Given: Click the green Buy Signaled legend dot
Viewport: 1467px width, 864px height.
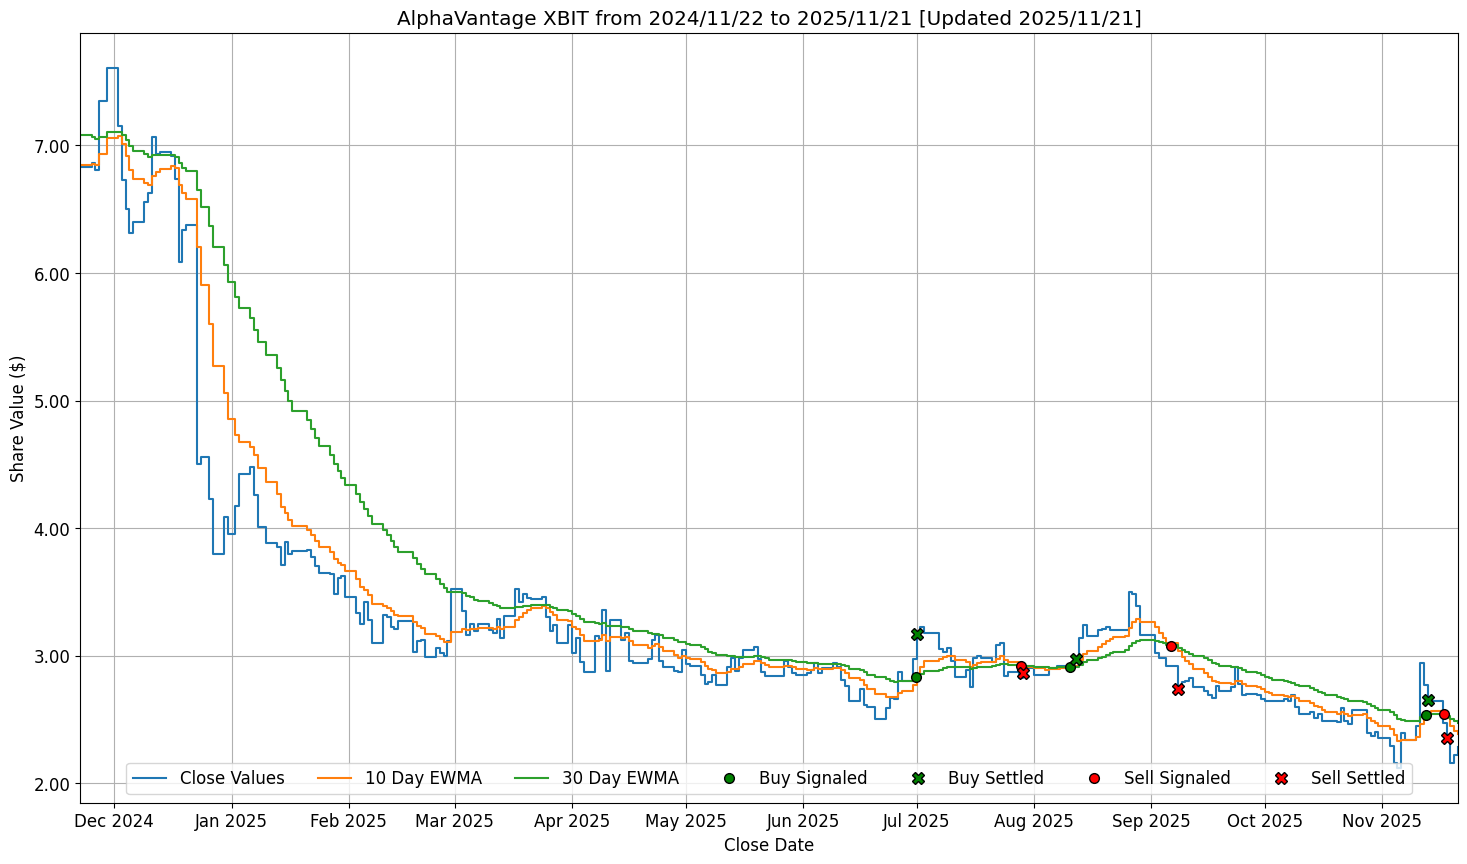Looking at the screenshot, I should coord(729,778).
